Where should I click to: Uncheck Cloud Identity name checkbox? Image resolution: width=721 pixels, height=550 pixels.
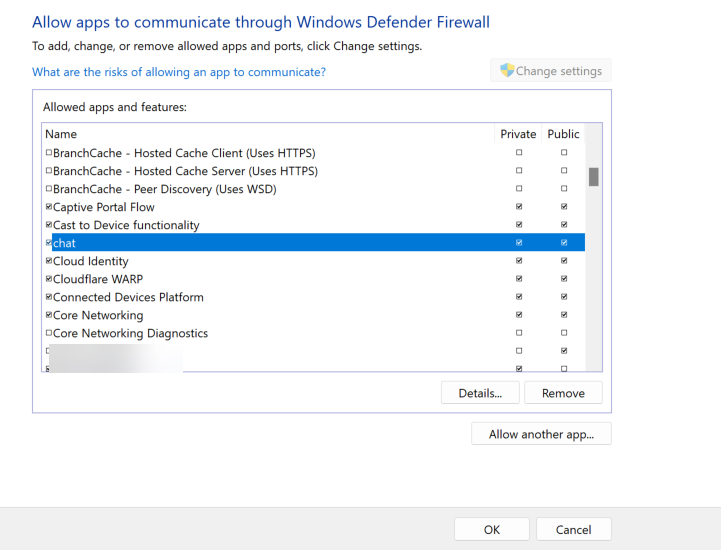(49, 261)
